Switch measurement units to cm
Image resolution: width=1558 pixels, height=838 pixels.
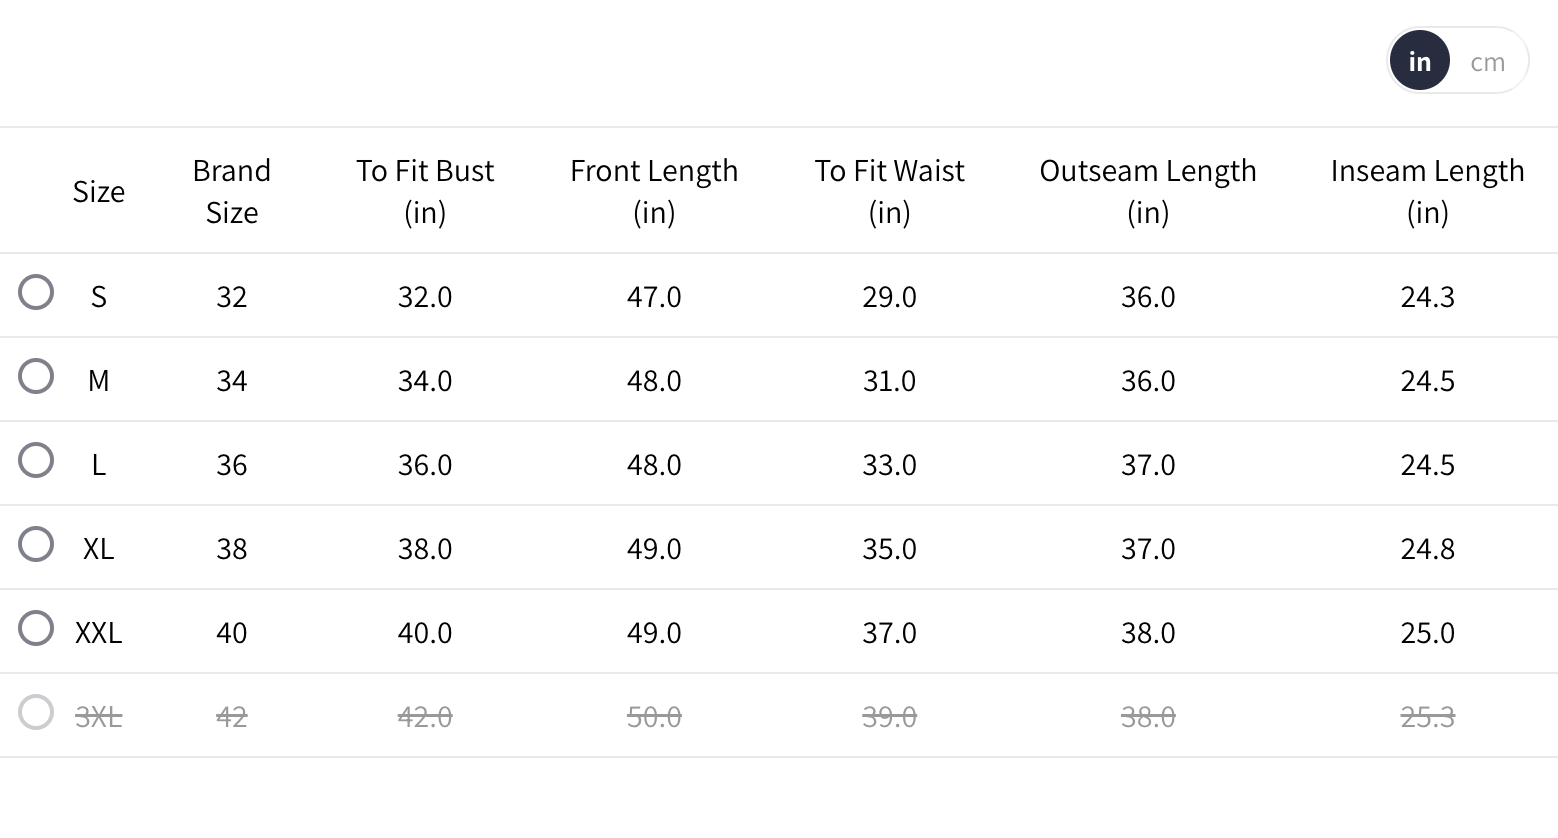coord(1487,62)
